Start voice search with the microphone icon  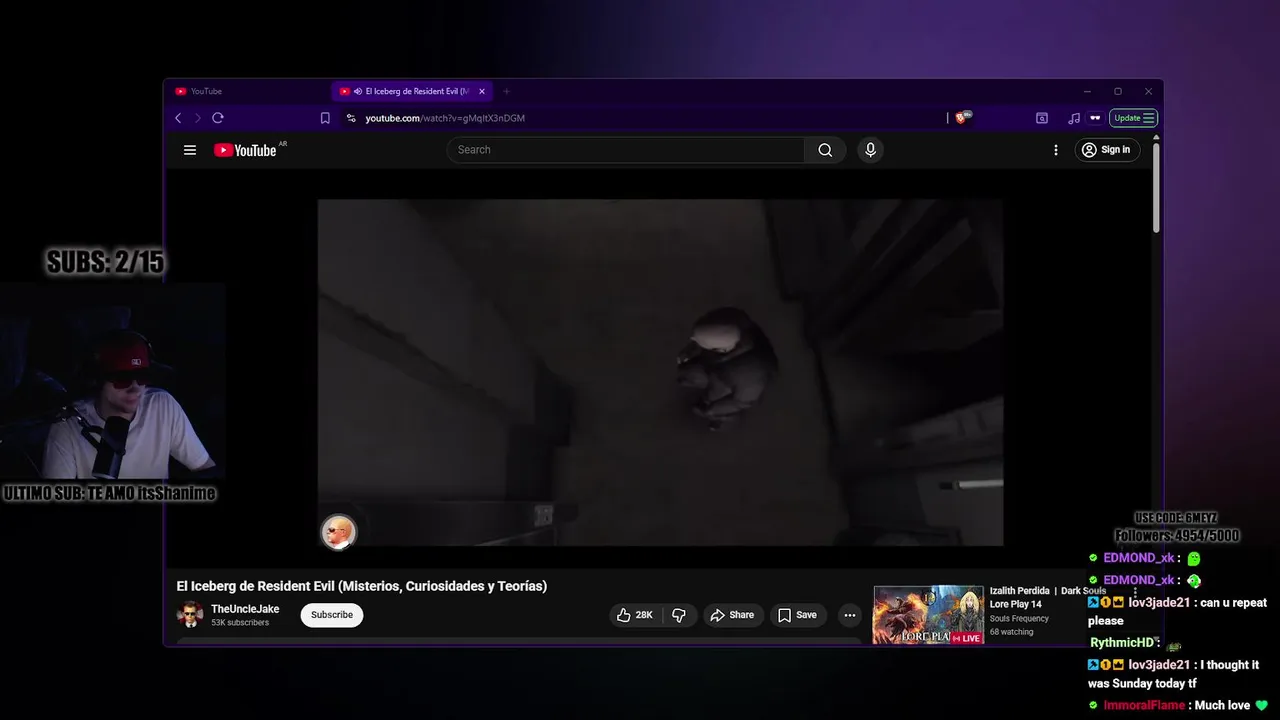[870, 150]
